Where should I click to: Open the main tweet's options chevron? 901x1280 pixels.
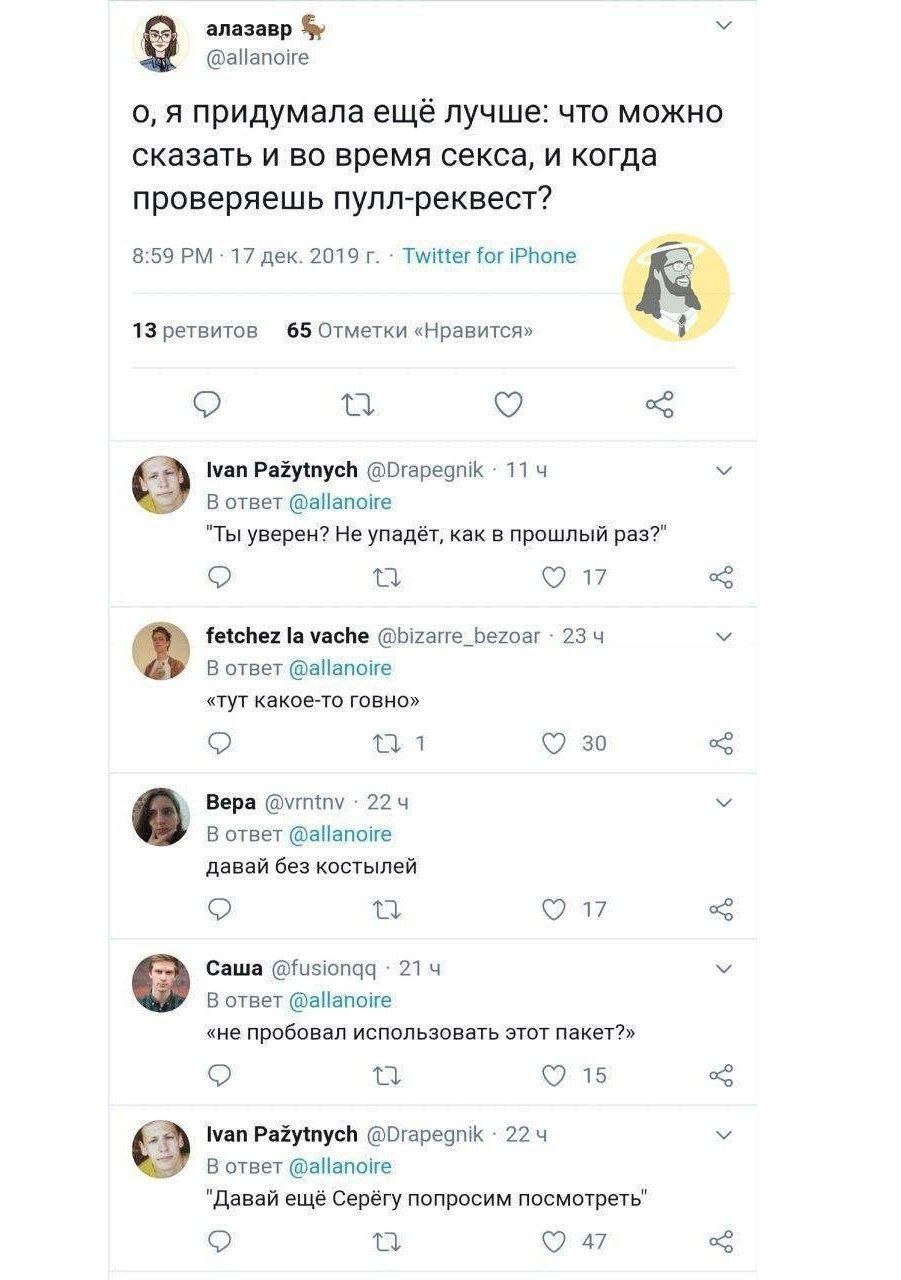pos(725,28)
